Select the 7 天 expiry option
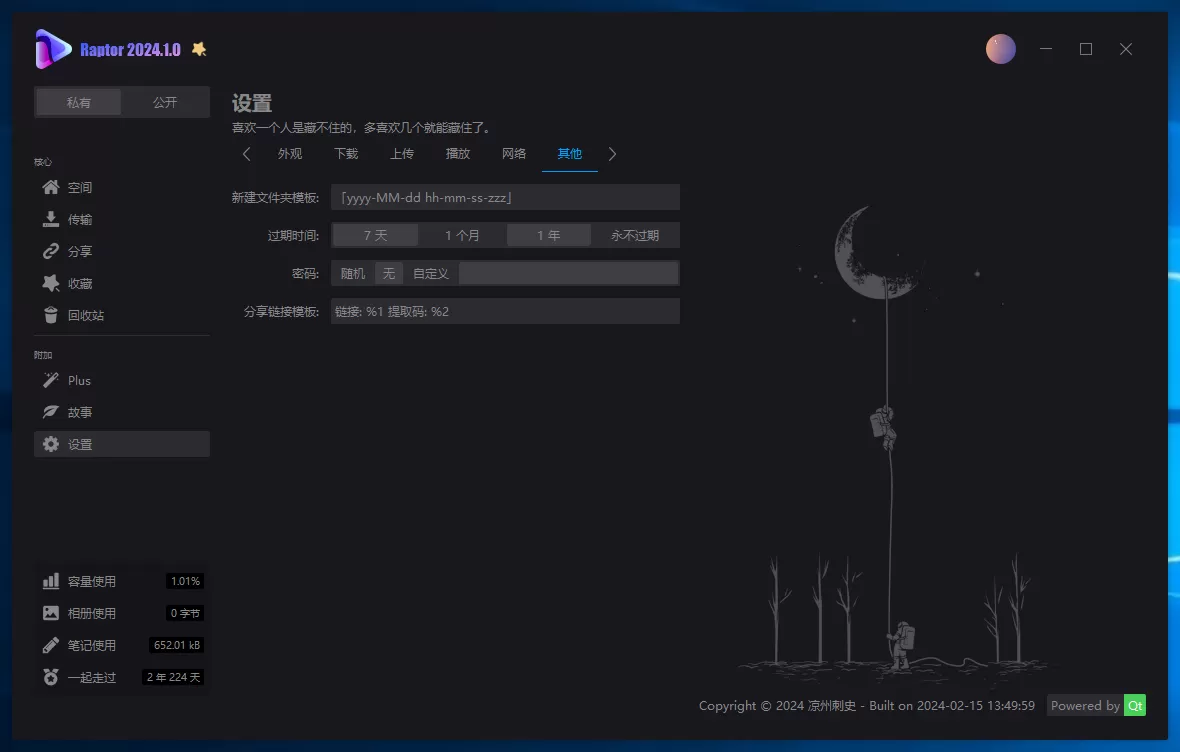This screenshot has width=1180, height=752. (x=375, y=234)
